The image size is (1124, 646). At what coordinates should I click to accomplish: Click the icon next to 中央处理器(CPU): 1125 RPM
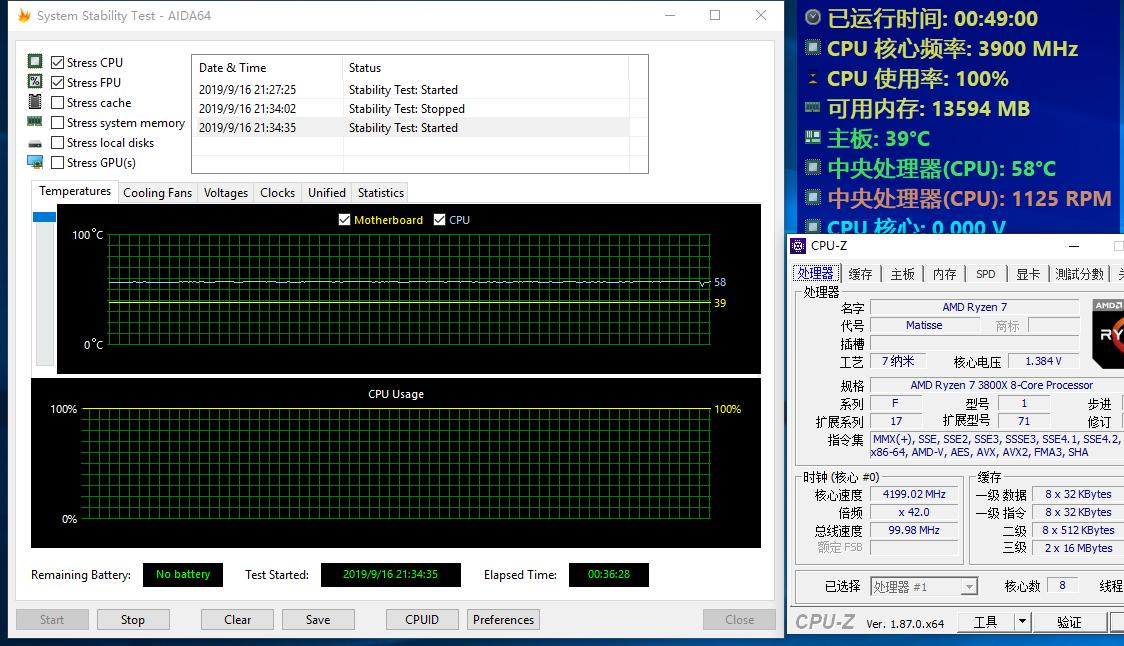tap(813, 197)
